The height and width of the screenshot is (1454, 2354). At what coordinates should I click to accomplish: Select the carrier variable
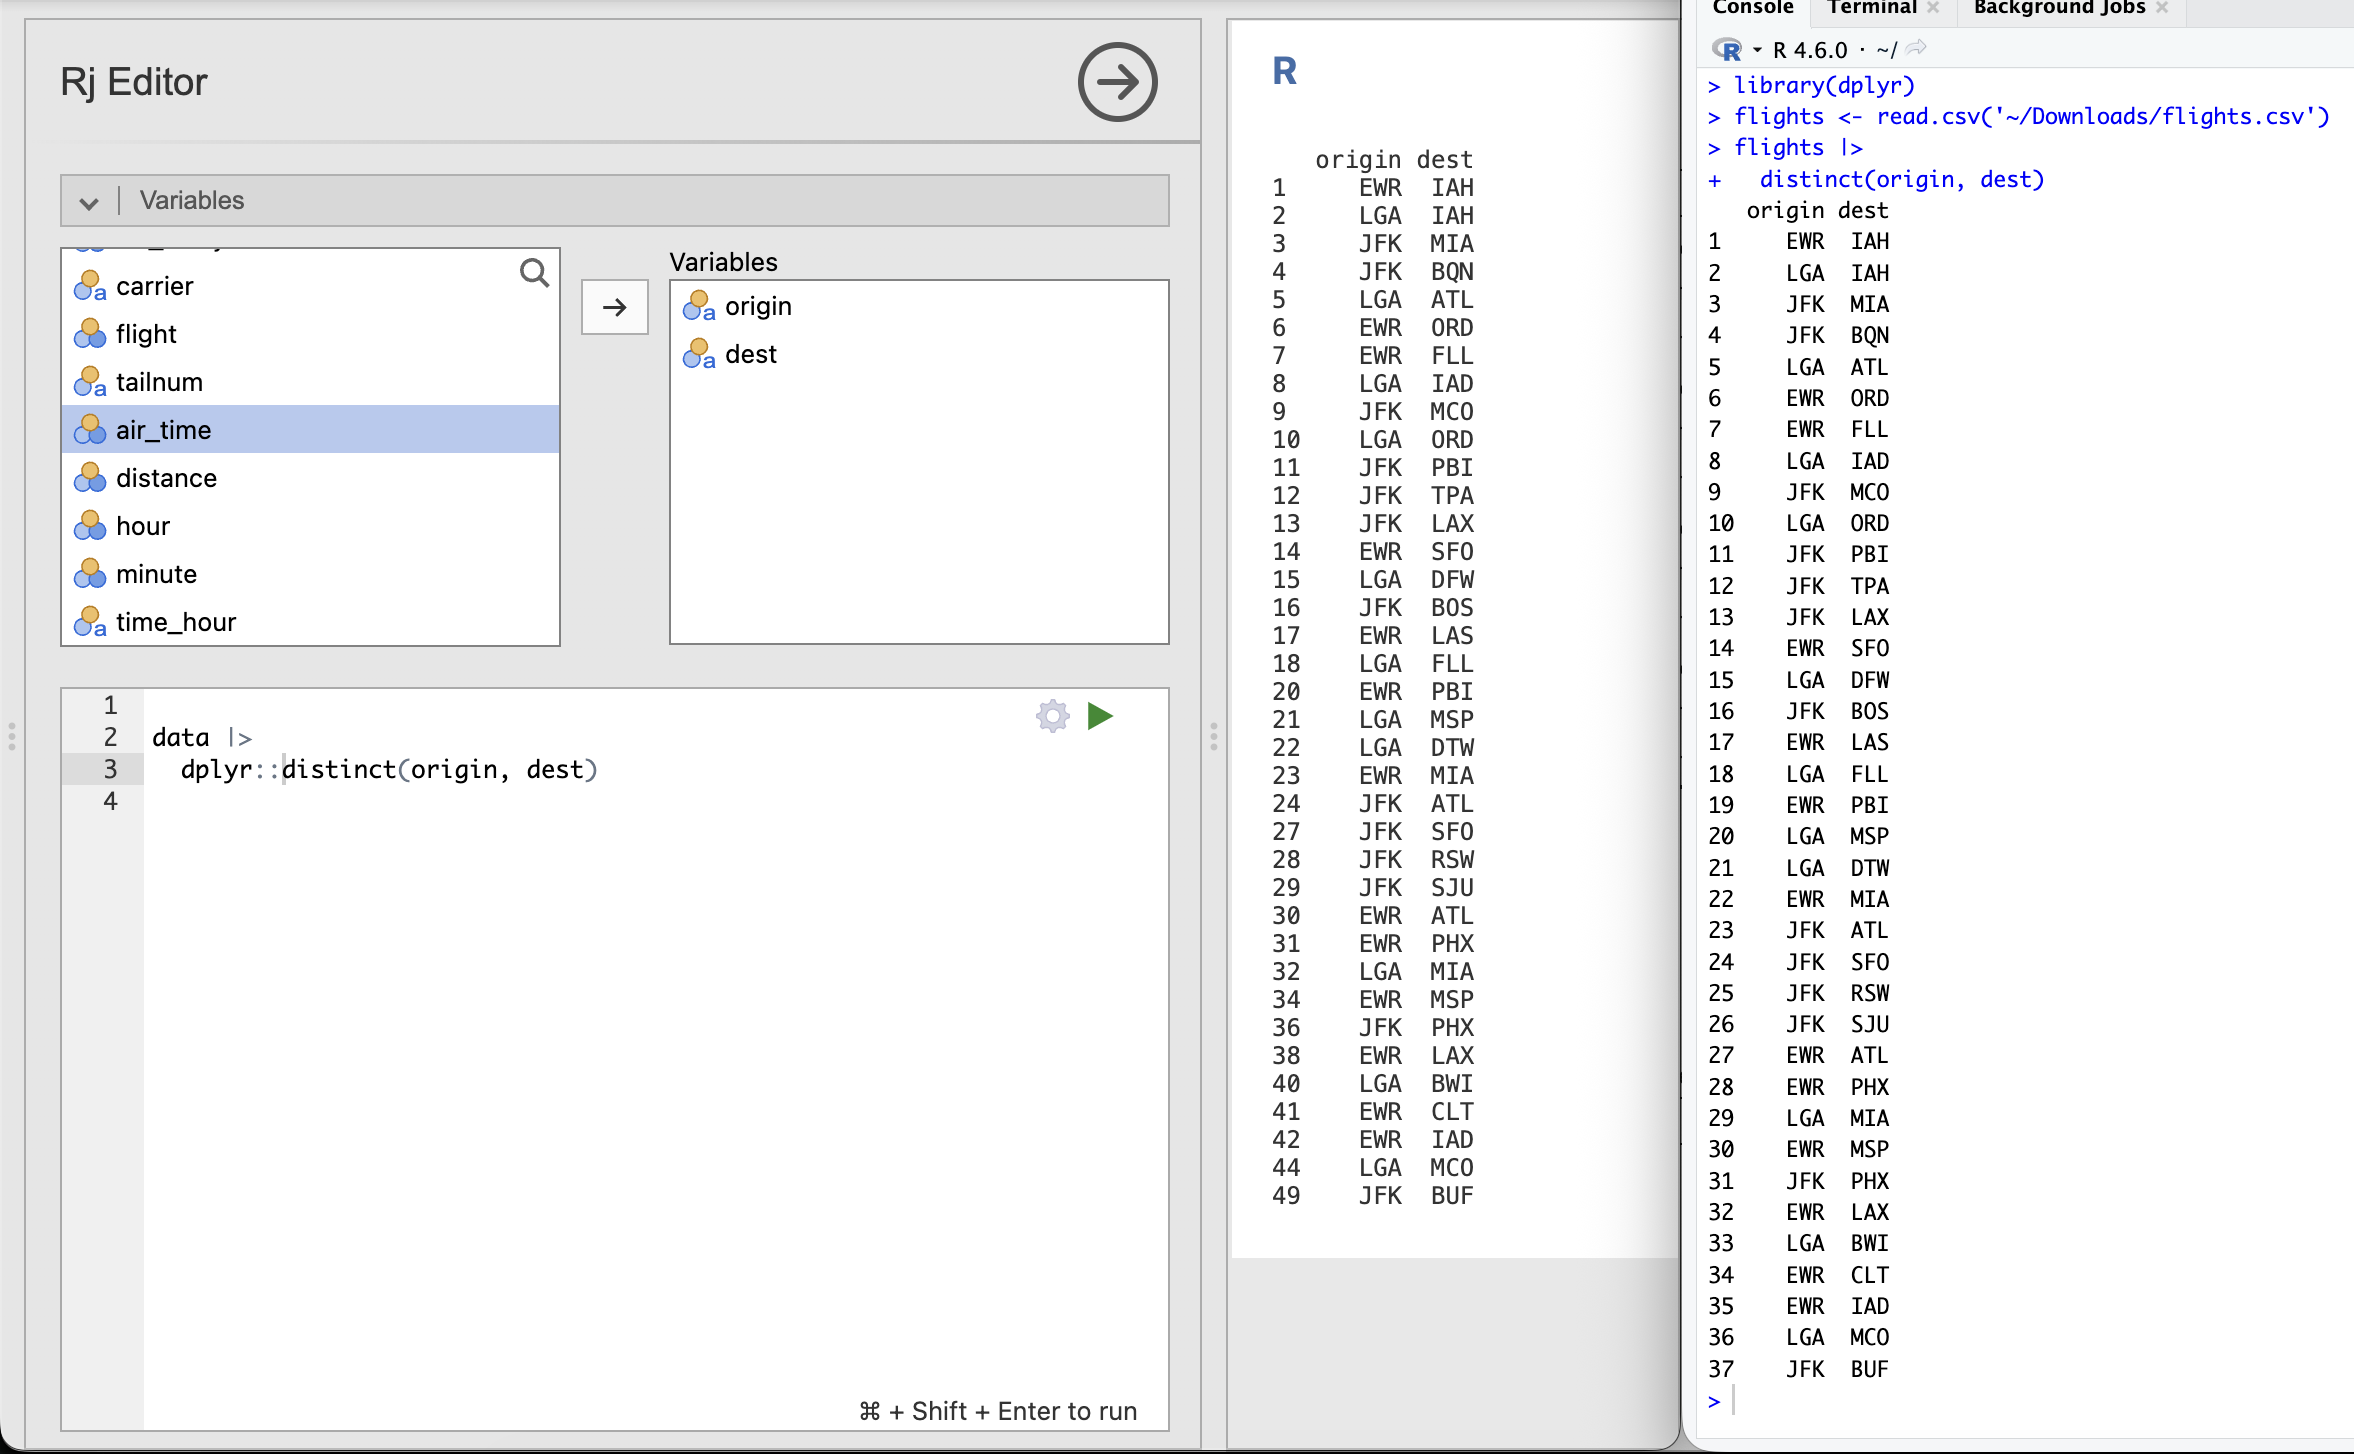pos(310,286)
